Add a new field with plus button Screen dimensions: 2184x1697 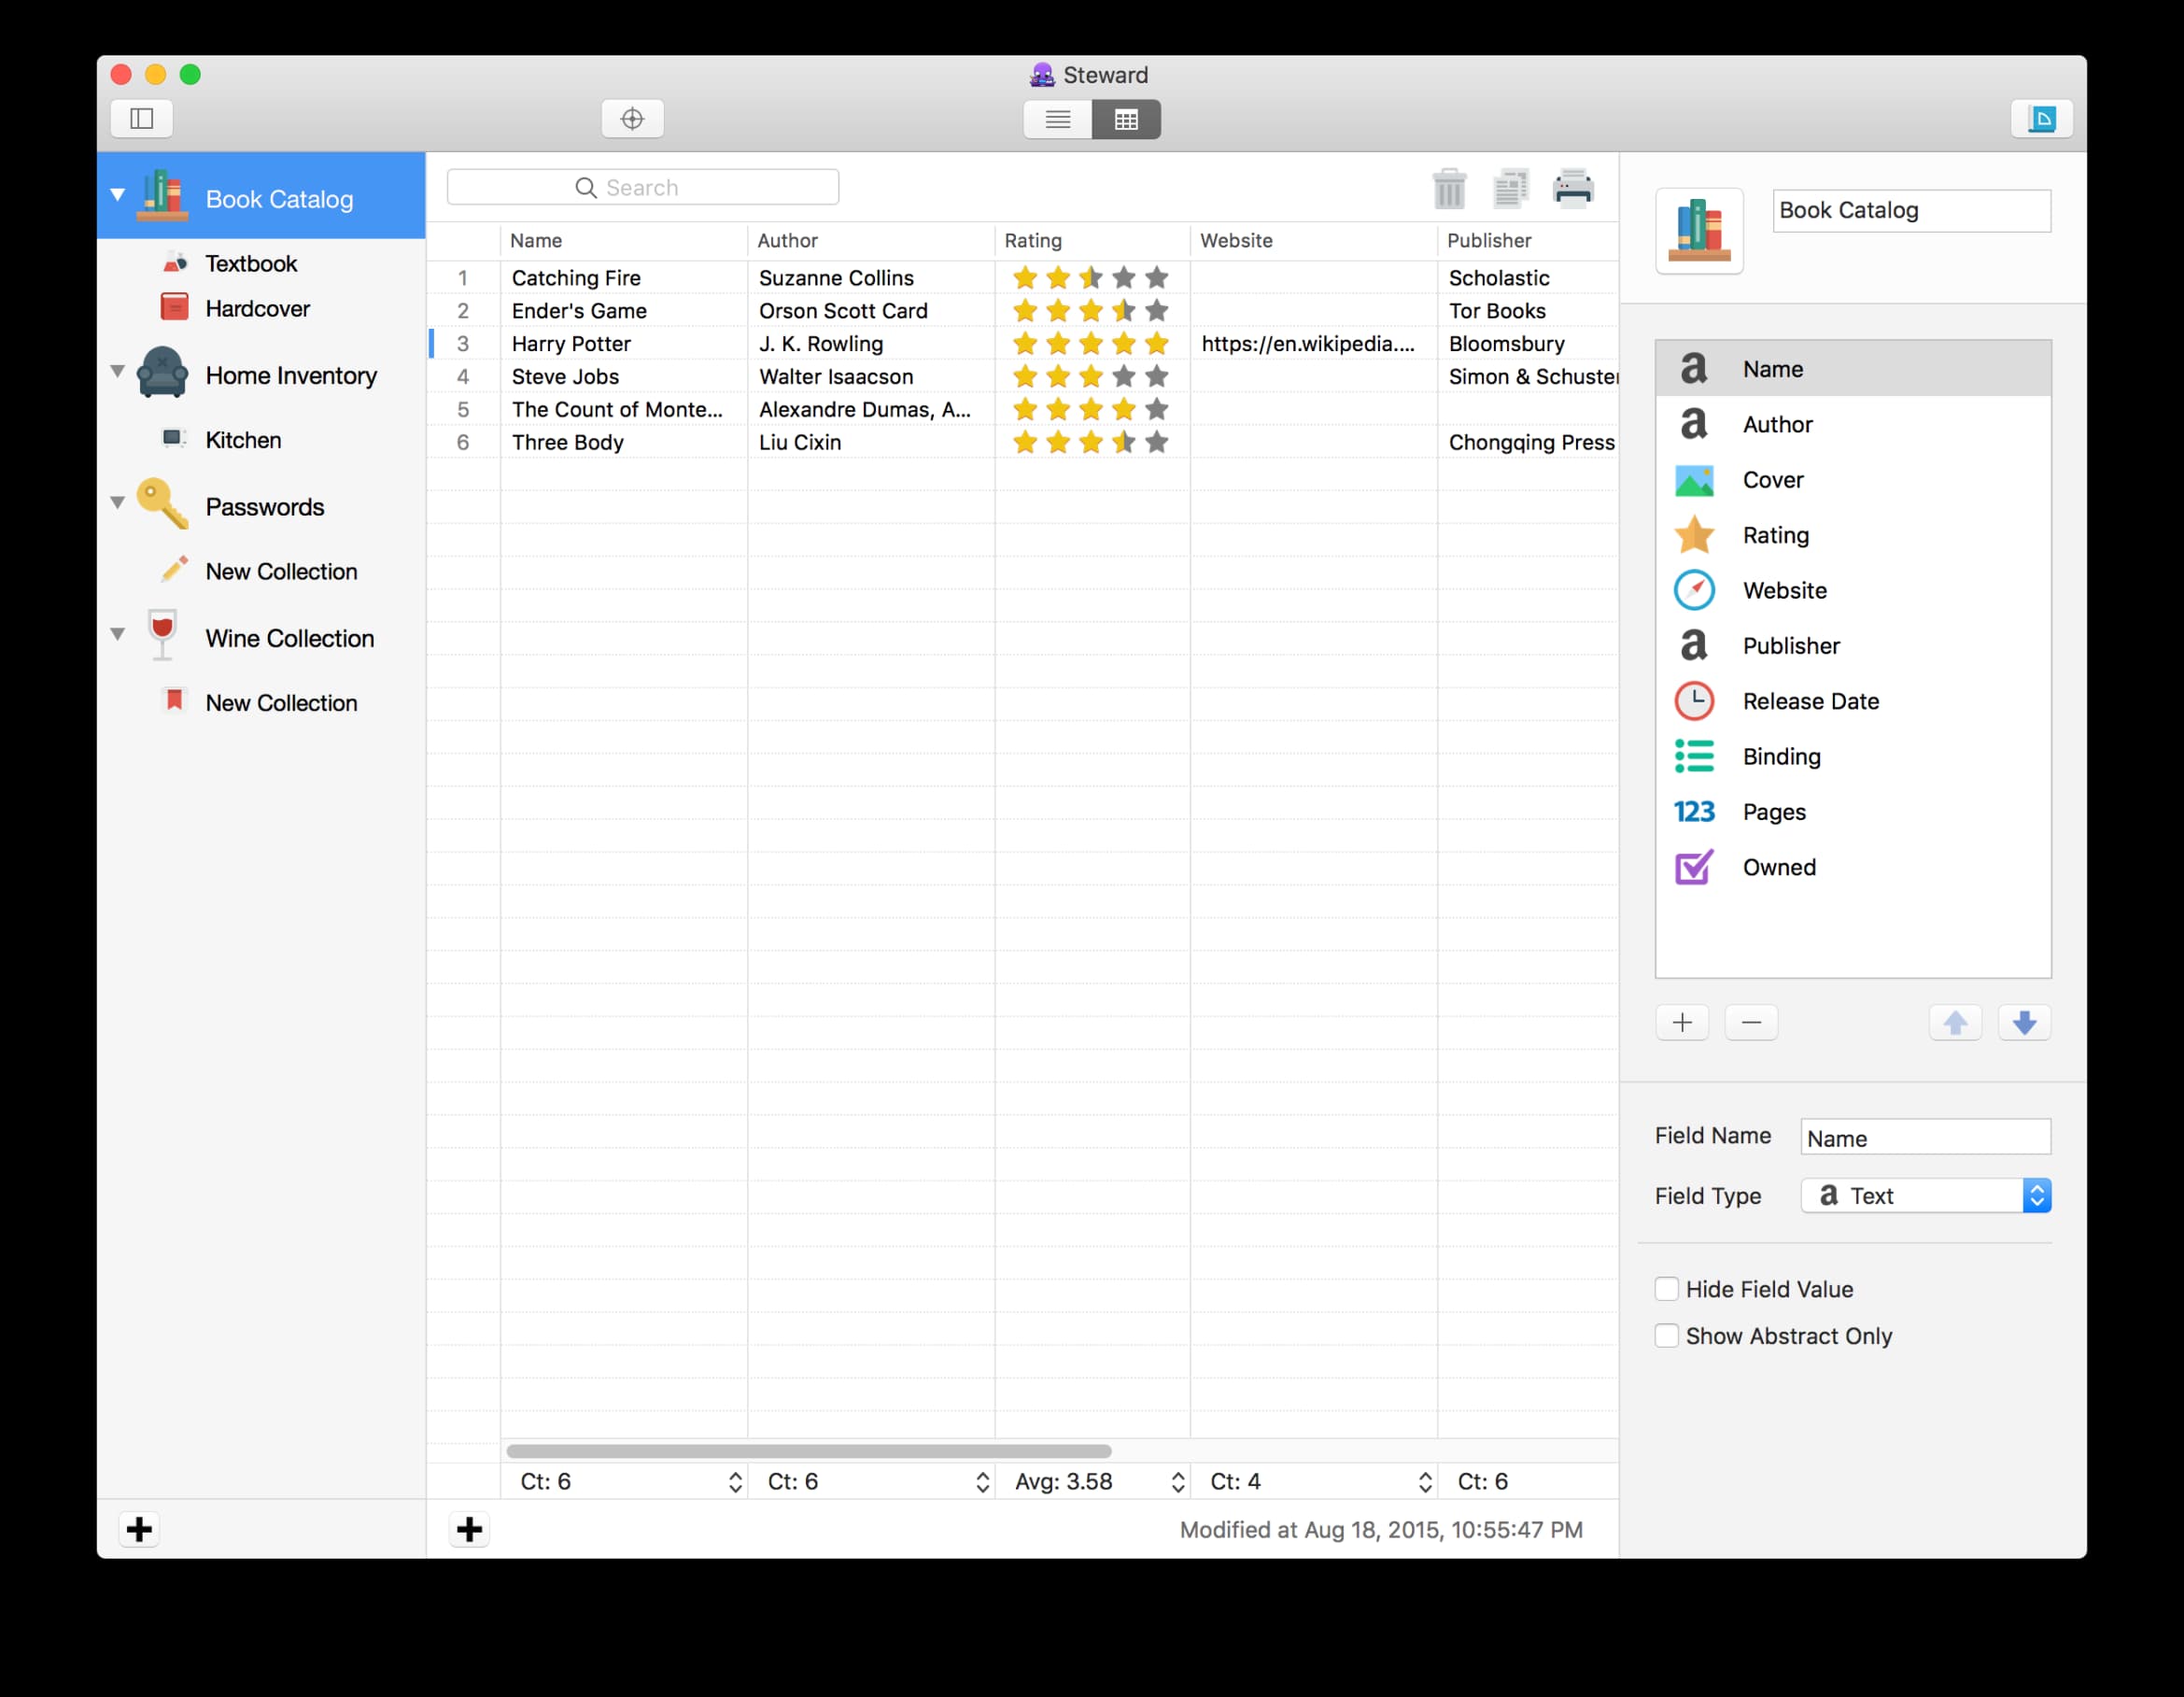[x=1682, y=1022]
